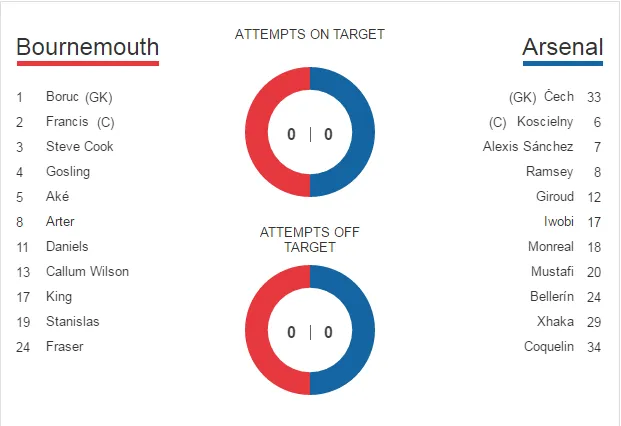Open Callum Wilson's player entry
This screenshot has height=426, width=621.
point(87,272)
